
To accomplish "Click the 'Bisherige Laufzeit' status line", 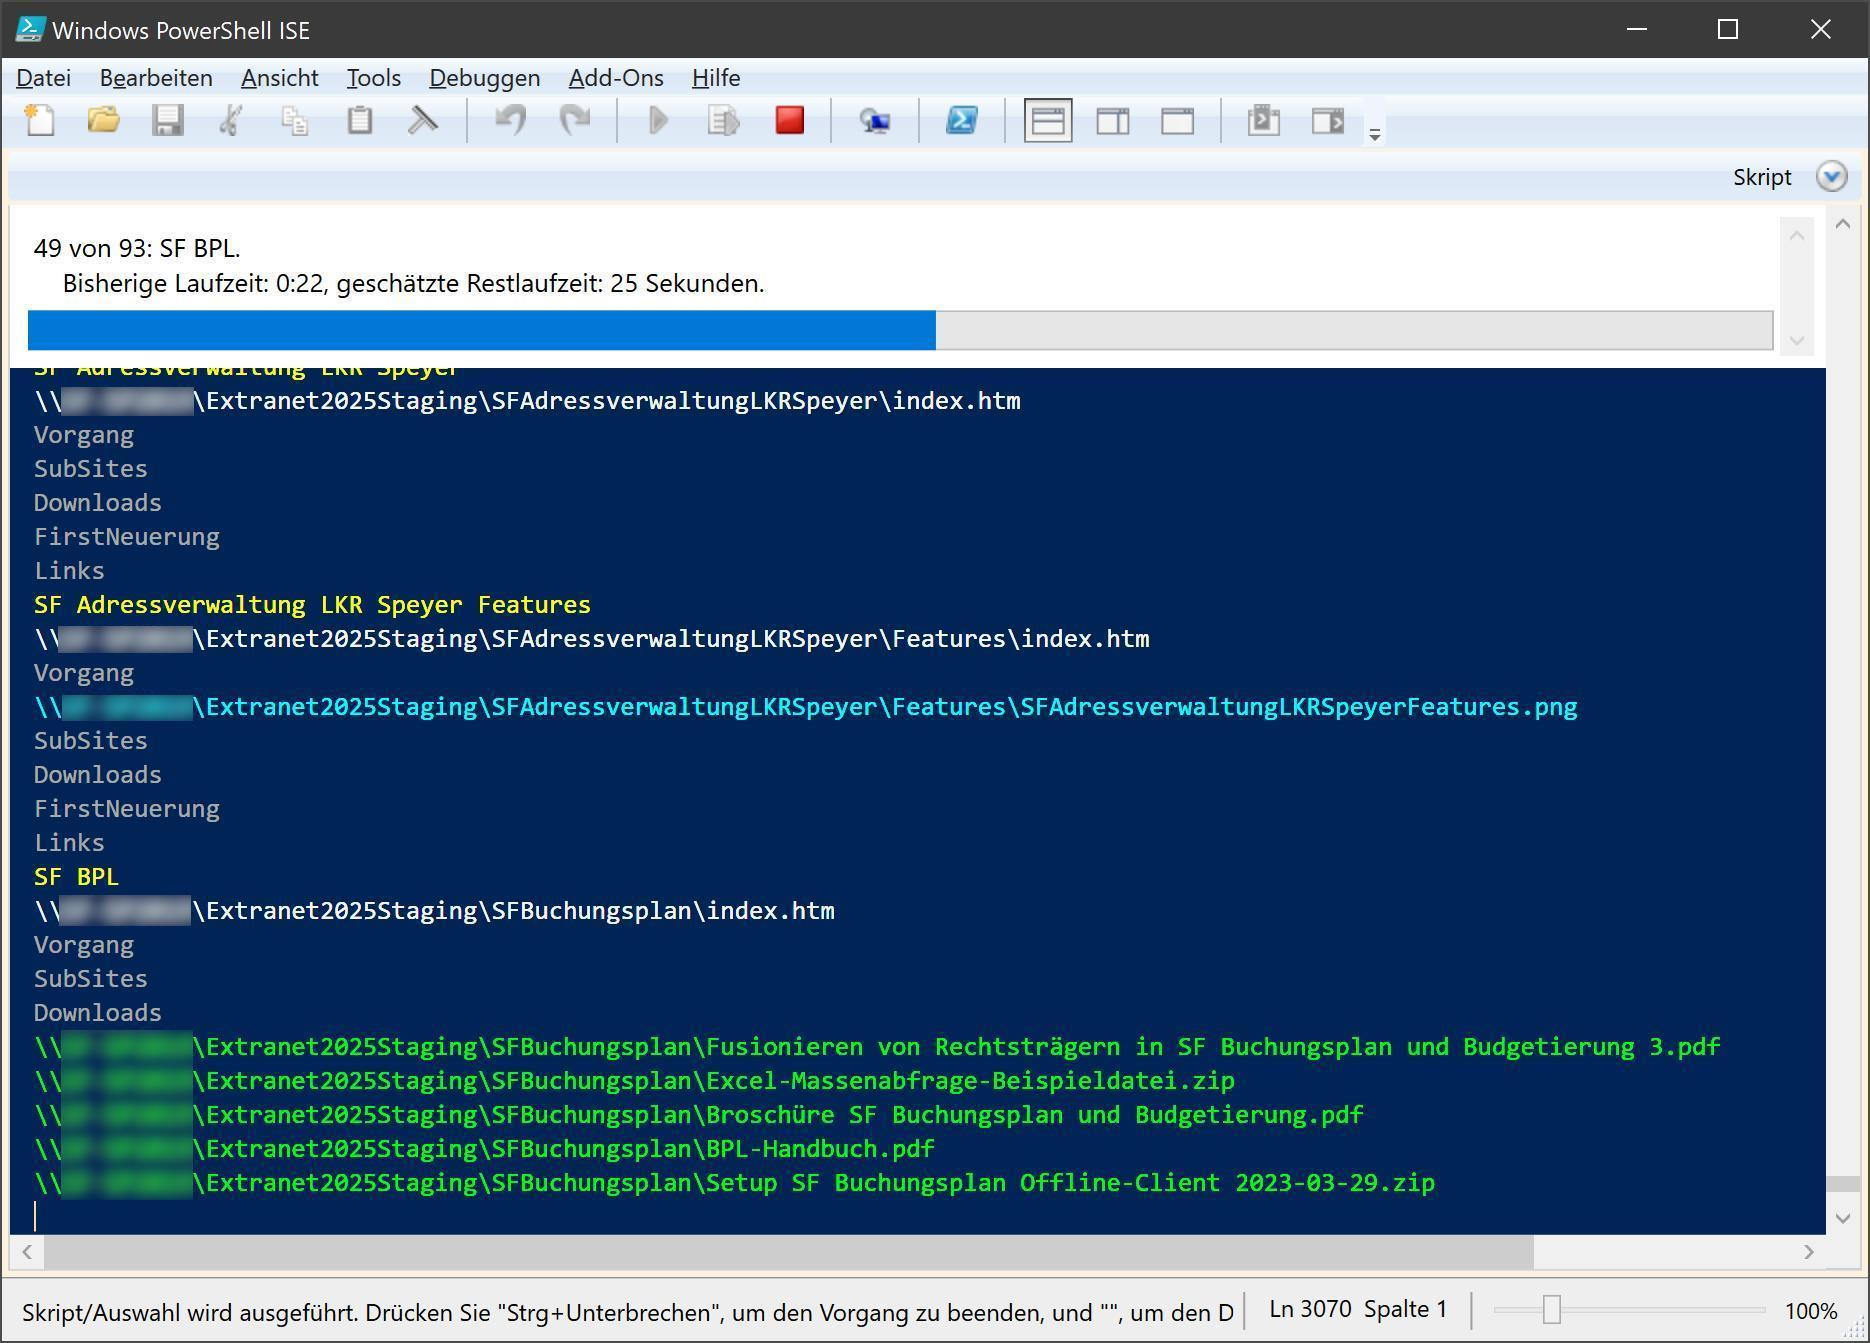I will (413, 284).
